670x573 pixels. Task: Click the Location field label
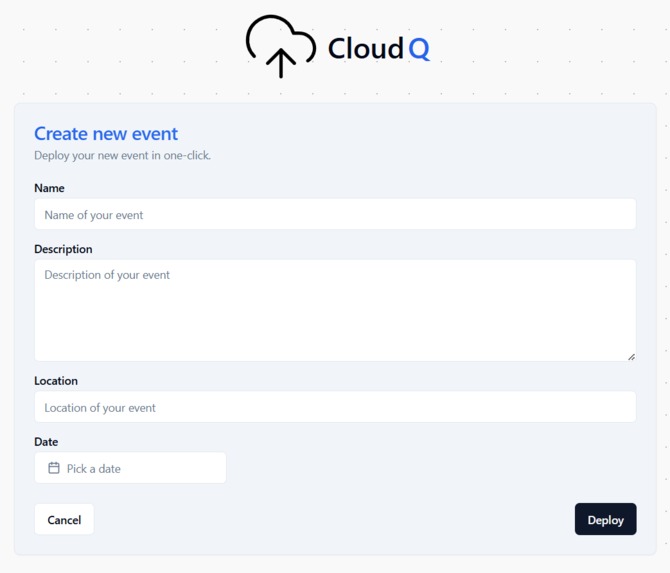pyautogui.click(x=56, y=381)
